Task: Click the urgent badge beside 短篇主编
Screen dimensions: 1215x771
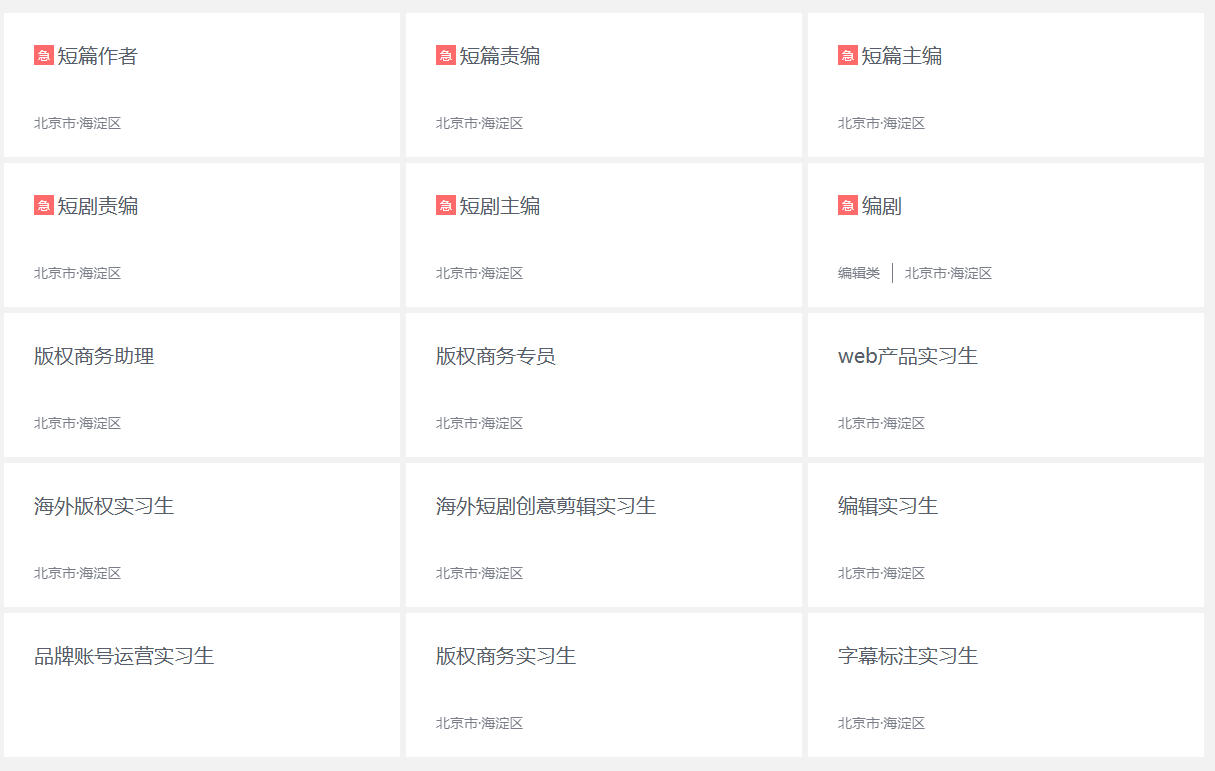Action: (847, 56)
